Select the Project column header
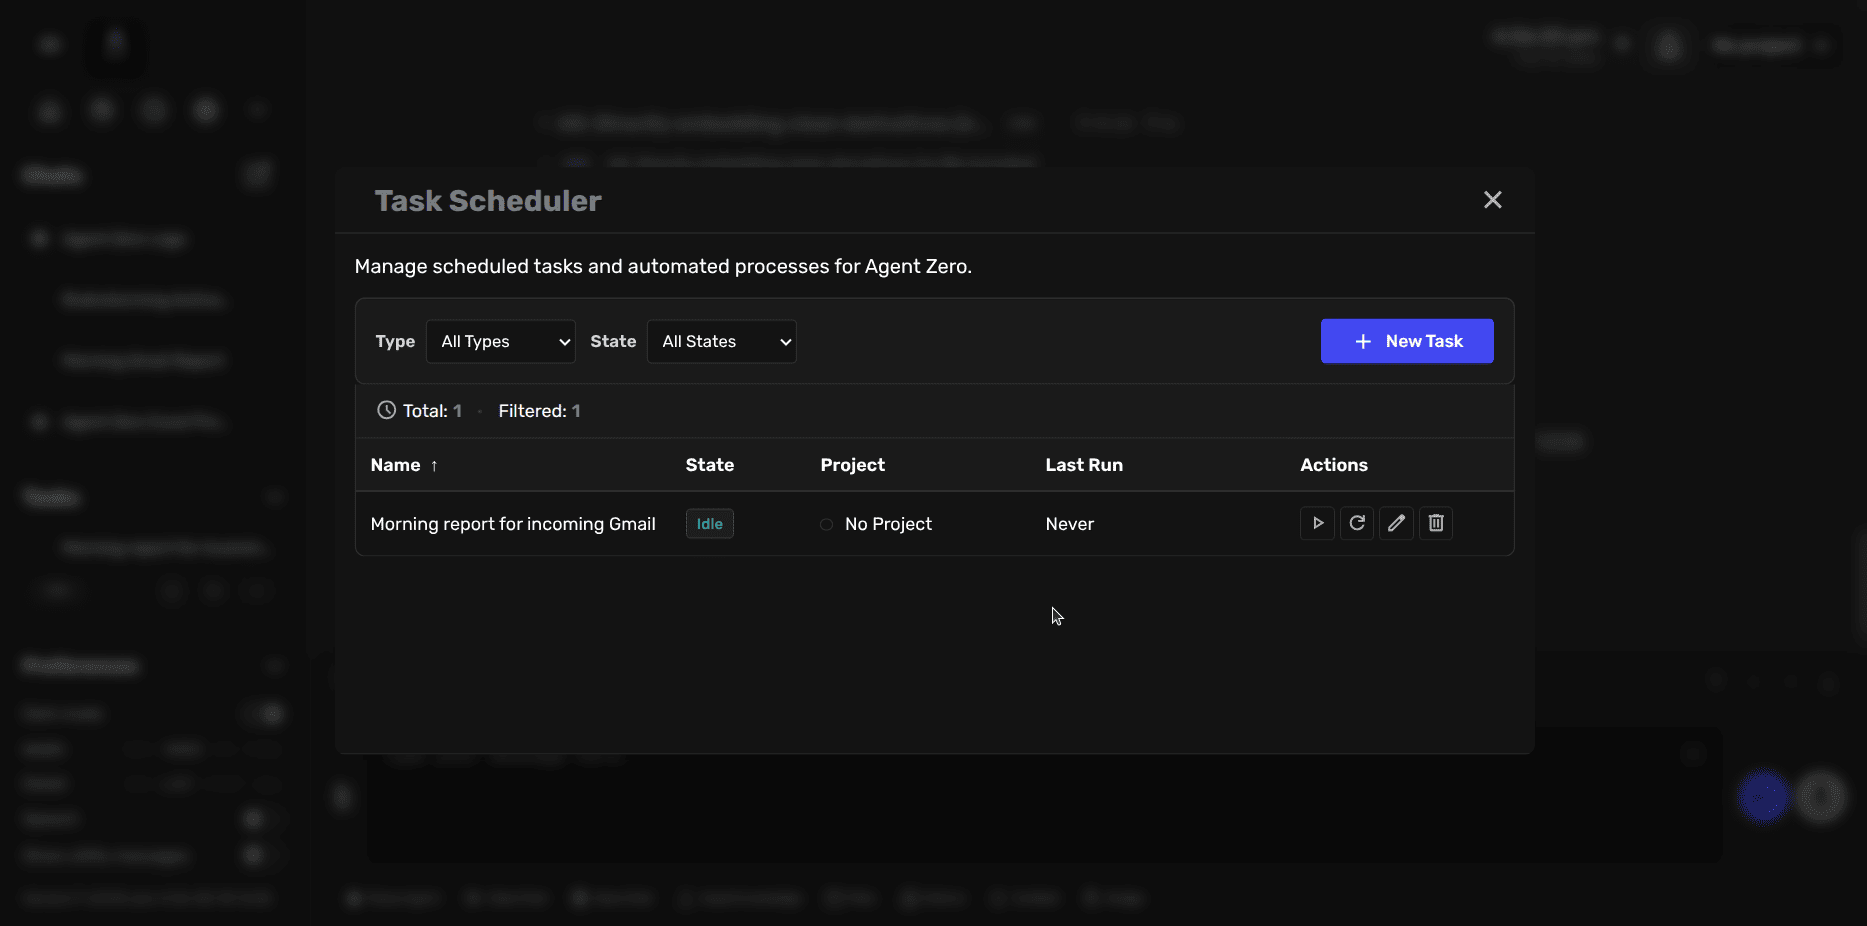 (x=852, y=465)
